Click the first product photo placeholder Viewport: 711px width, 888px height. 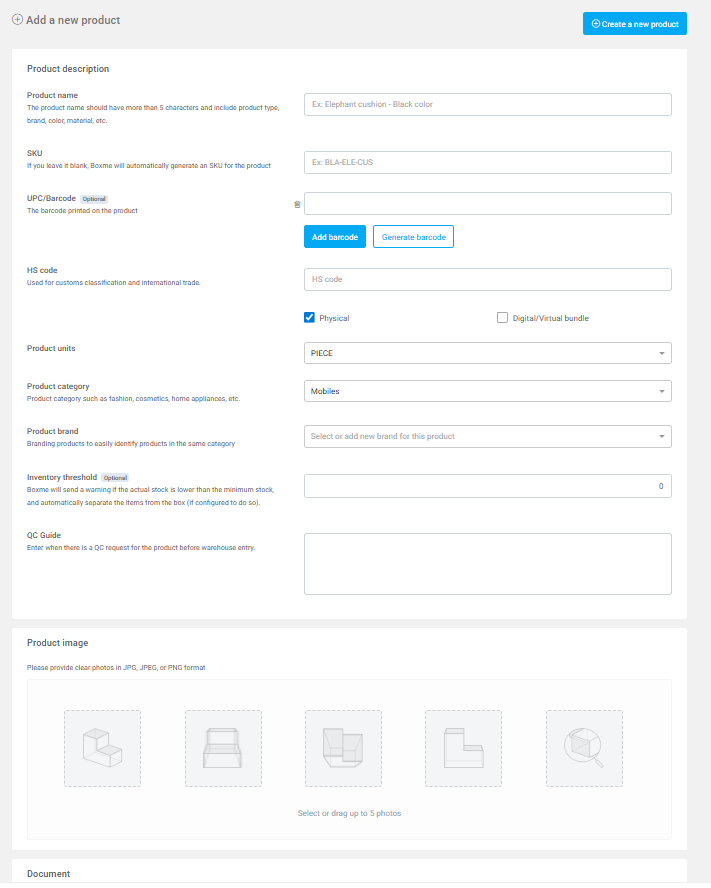click(102, 748)
